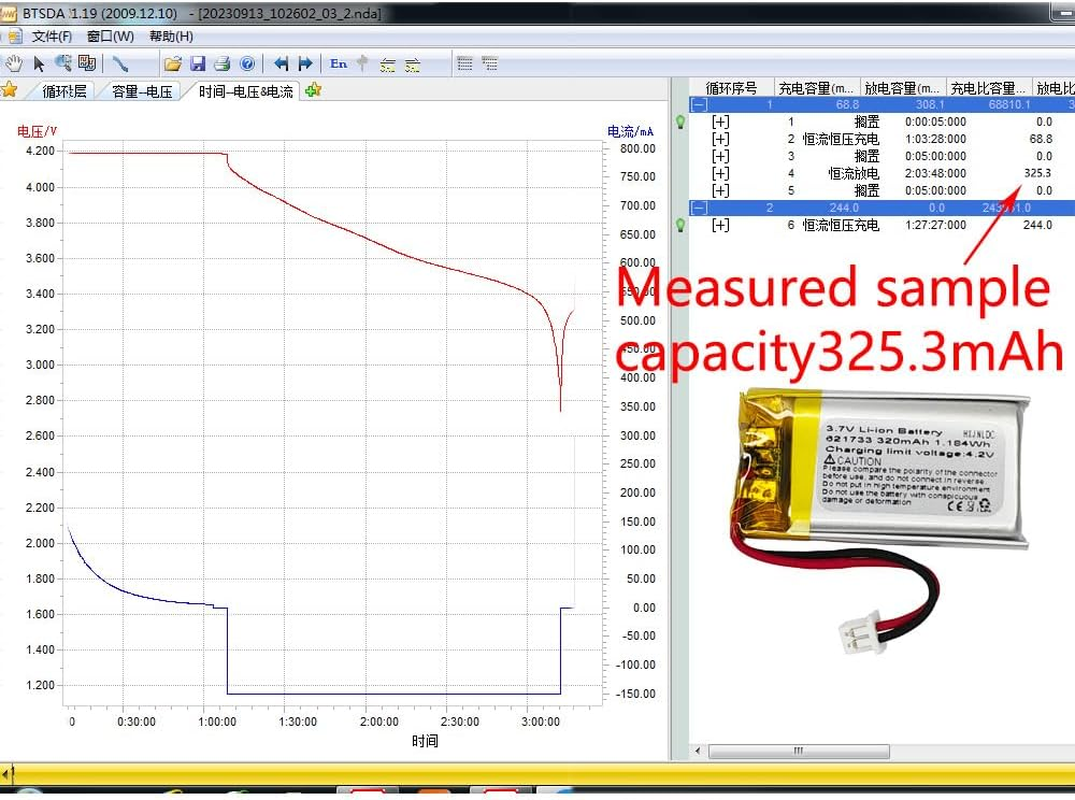
Task: Click the 放电容量 column header
Action: point(901,88)
